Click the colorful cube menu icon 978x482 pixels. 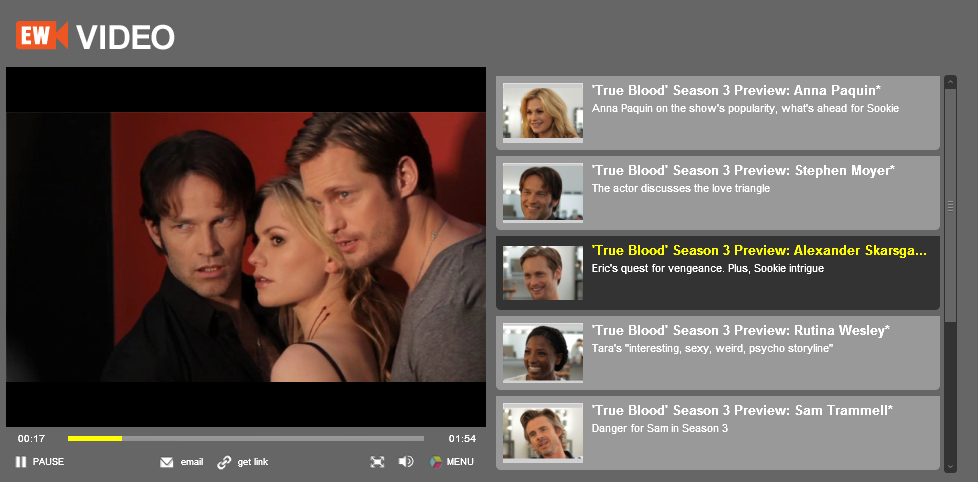pos(435,462)
